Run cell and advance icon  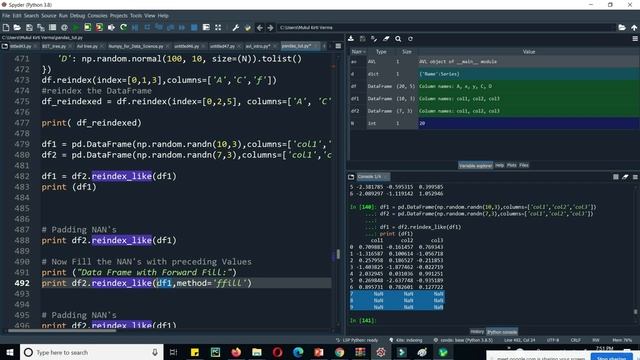(99, 27)
